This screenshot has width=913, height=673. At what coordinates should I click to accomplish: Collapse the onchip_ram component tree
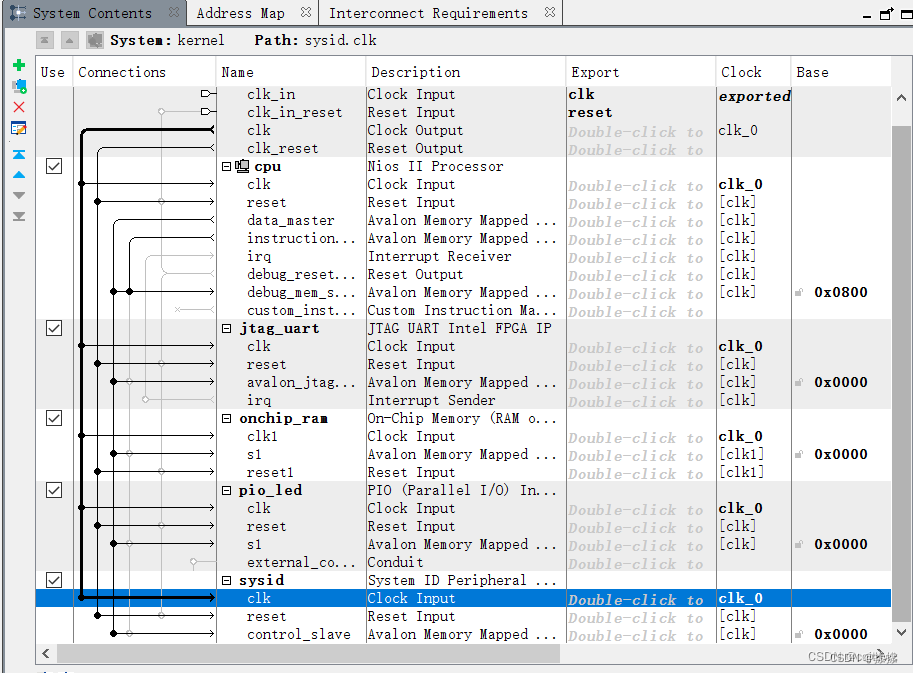pos(227,418)
